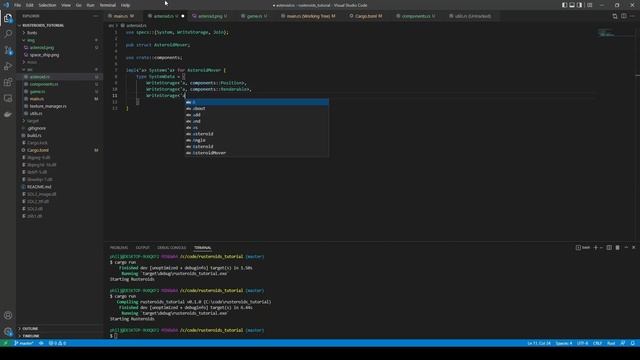Switch to the components.rs editor tab

(416, 16)
